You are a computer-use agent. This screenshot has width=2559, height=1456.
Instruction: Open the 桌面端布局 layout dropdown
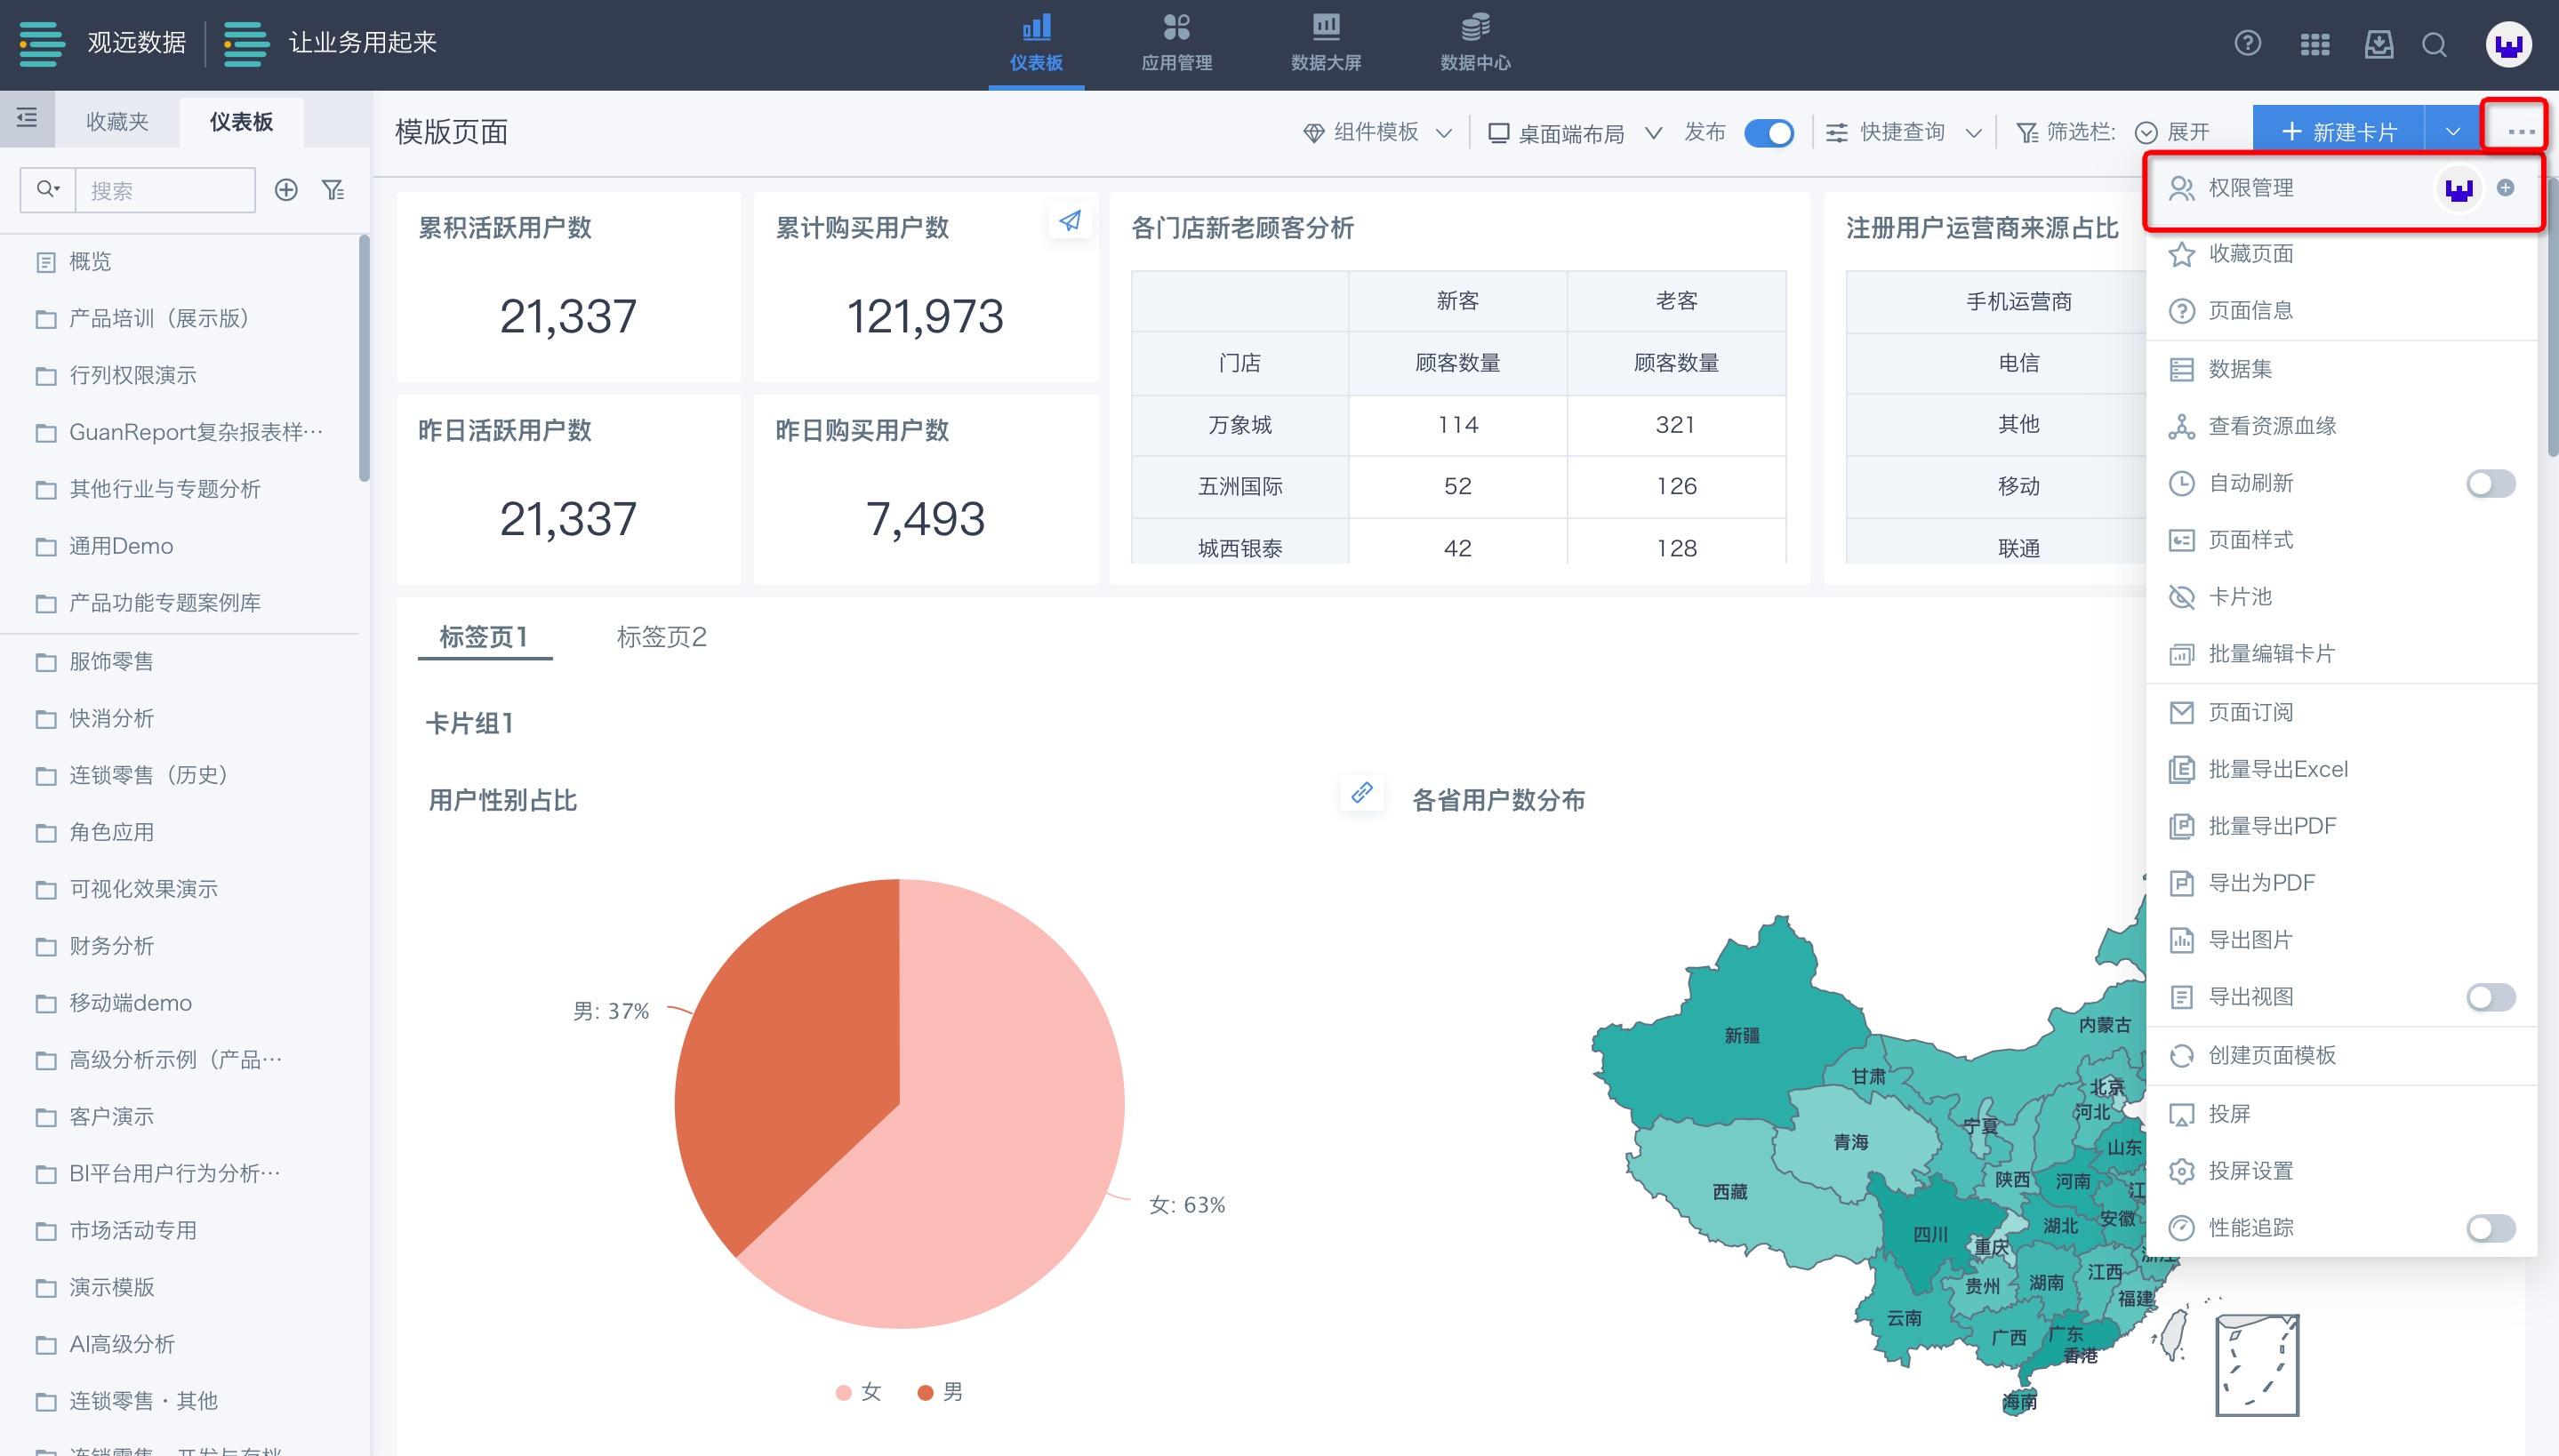(1575, 133)
